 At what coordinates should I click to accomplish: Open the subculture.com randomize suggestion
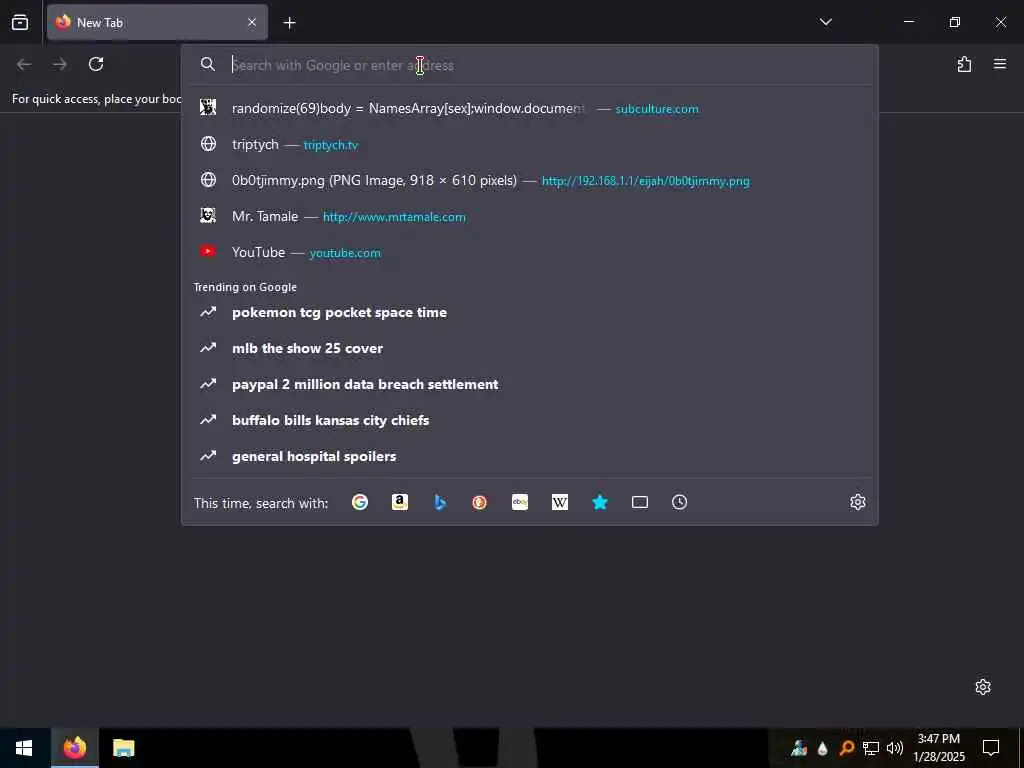click(x=530, y=108)
